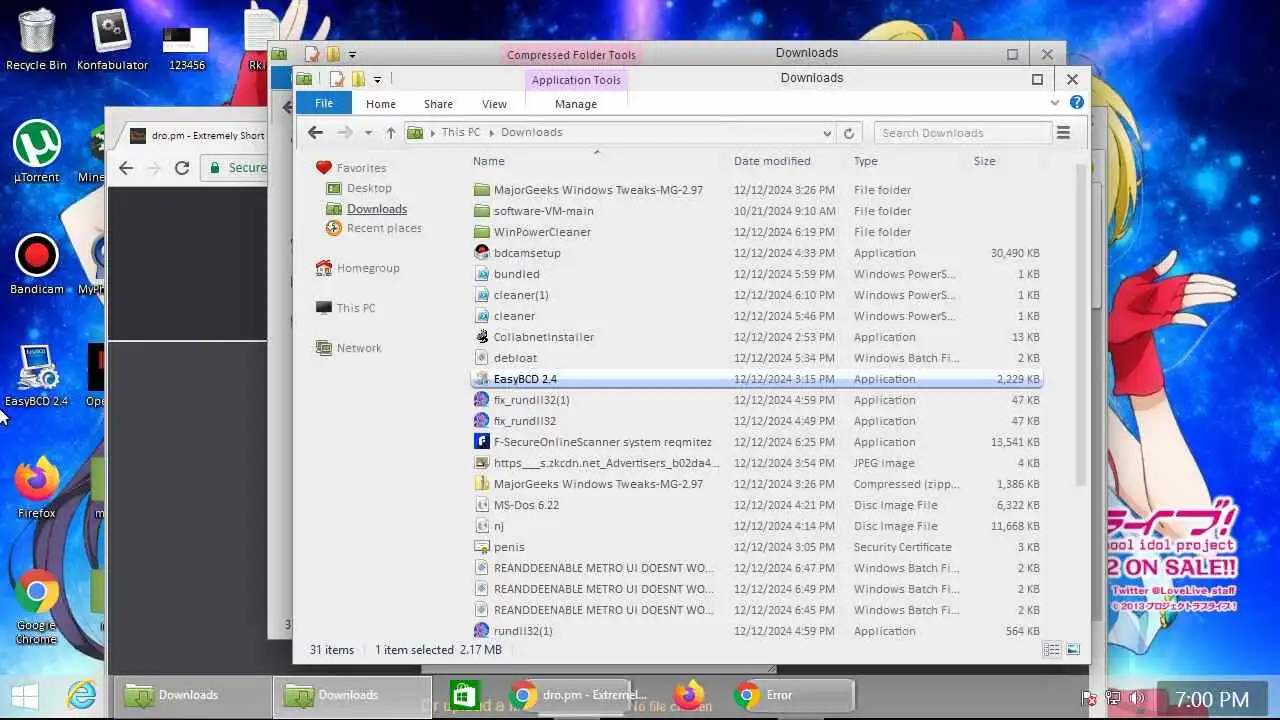Click the Firefox icon on the taskbar
This screenshot has width=1280, height=720.
(x=688, y=695)
